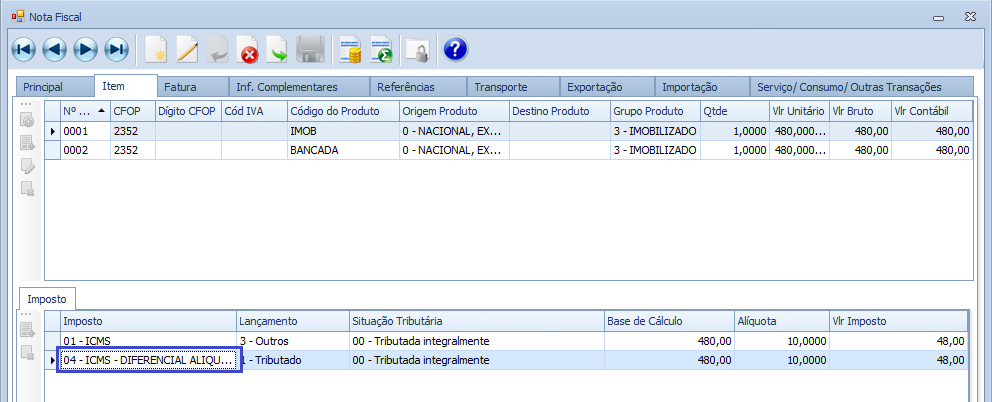
Task: Click the pencil edit icon
Action: 187,49
